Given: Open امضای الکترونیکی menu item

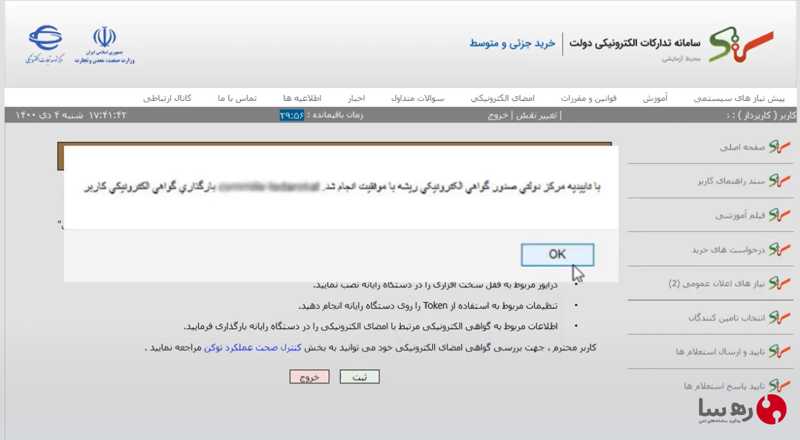Looking at the screenshot, I should tap(503, 98).
